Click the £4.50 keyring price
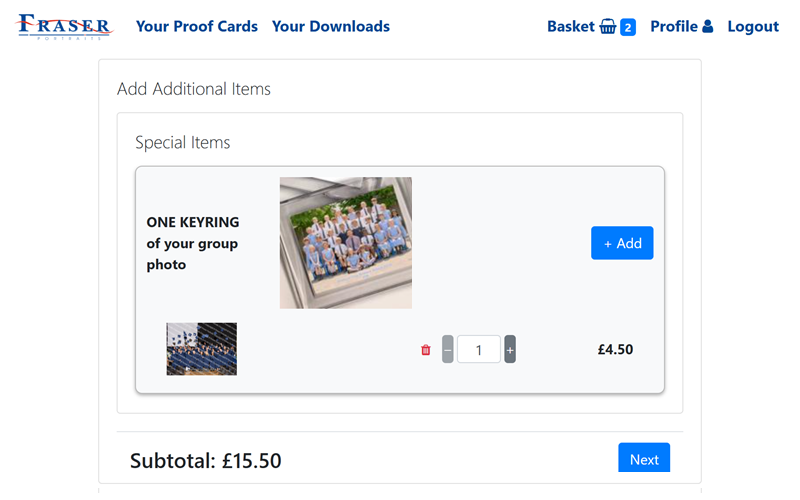The image size is (800, 500). [615, 350]
